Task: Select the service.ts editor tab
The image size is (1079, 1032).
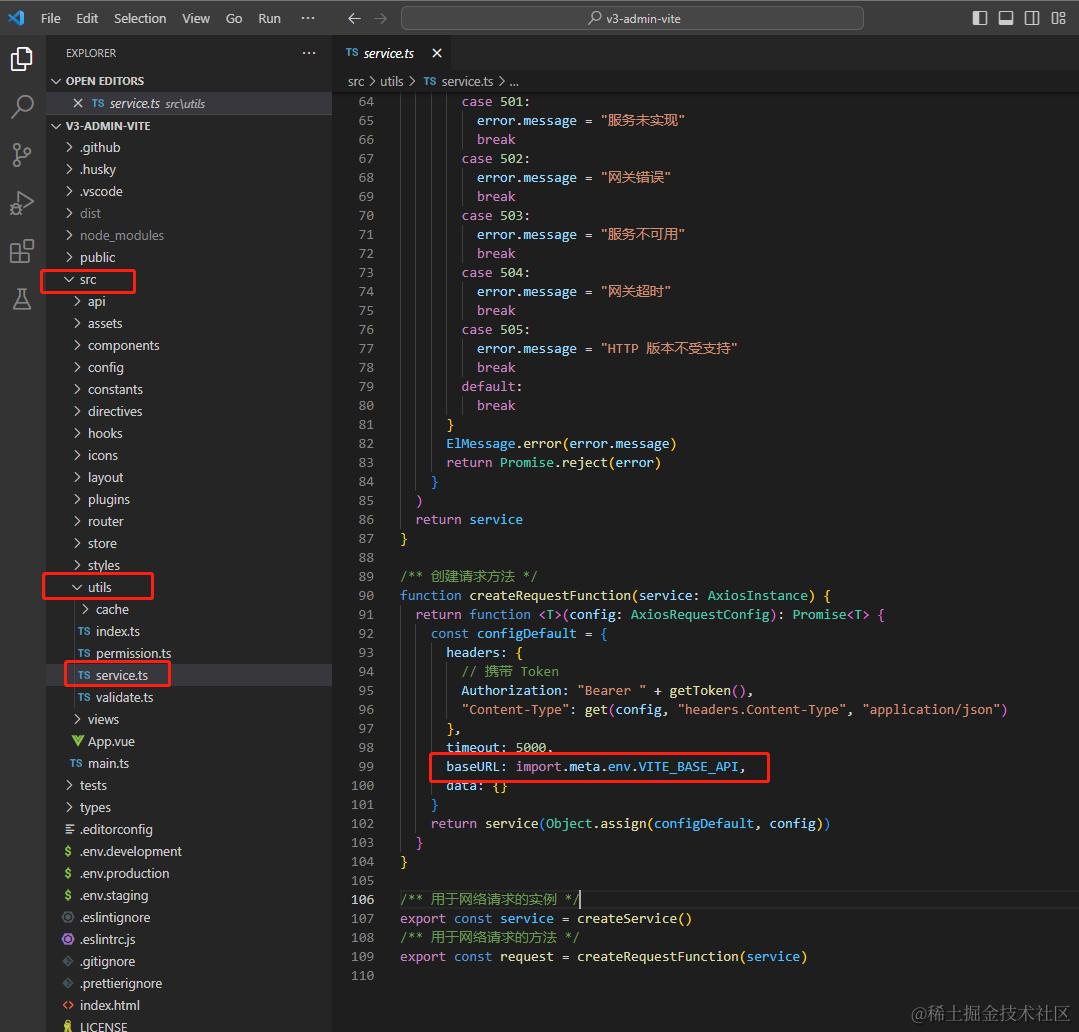Action: coord(388,53)
